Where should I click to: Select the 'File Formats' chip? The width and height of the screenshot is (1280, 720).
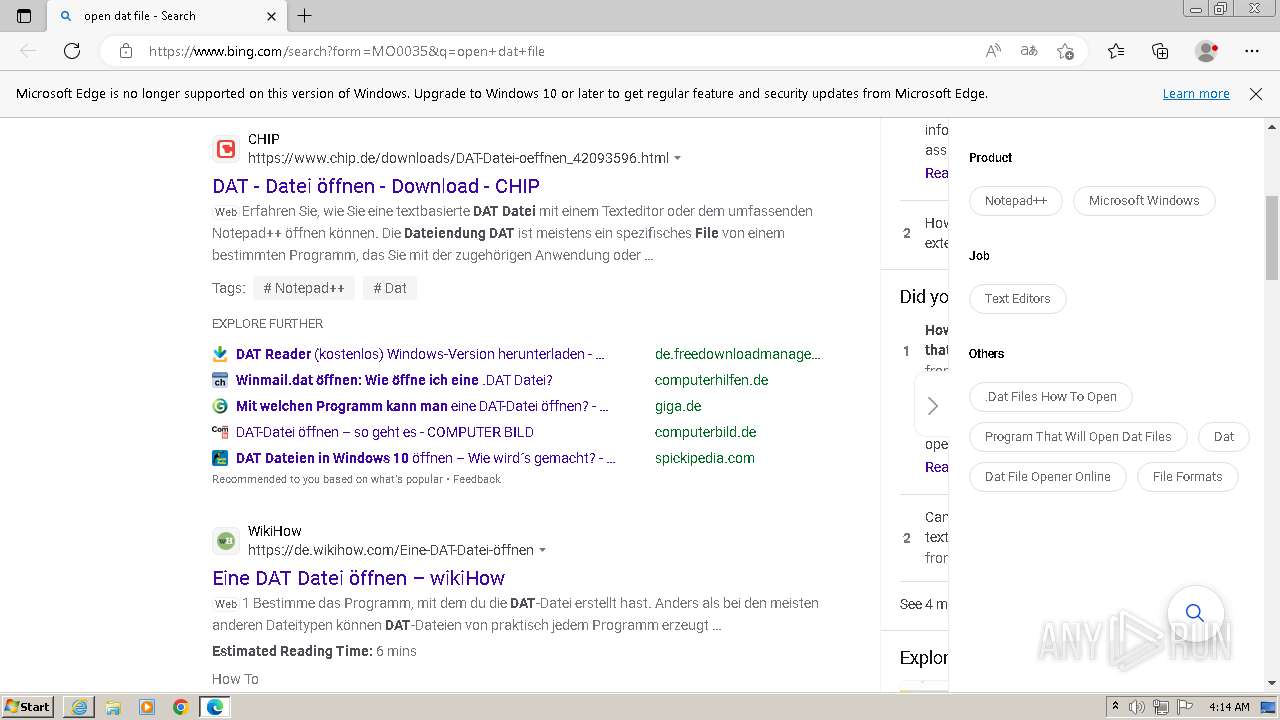coord(1187,476)
